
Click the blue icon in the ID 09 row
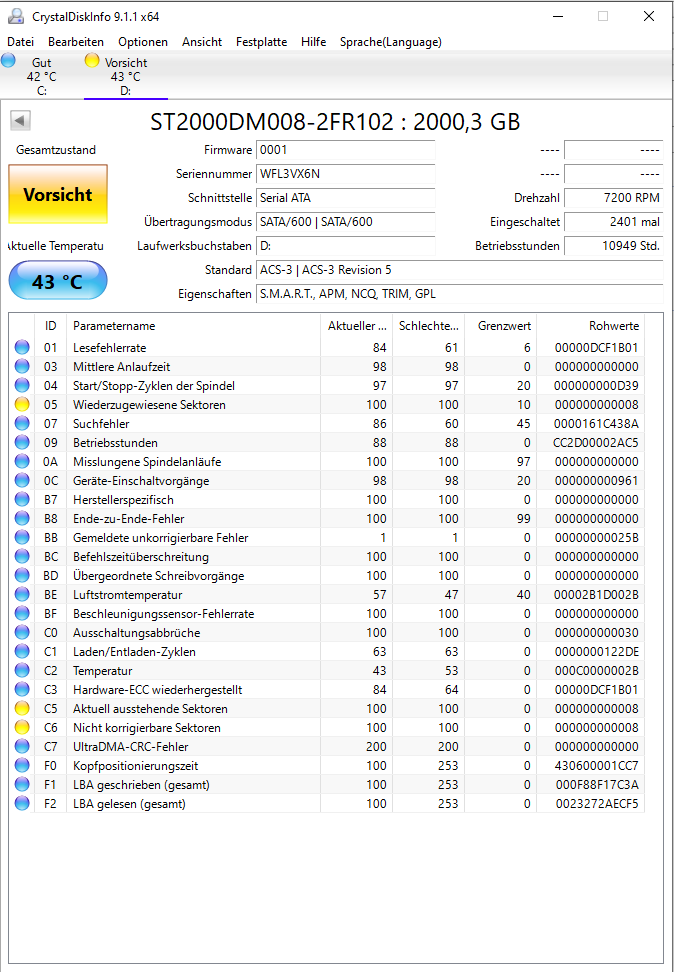tap(22, 443)
